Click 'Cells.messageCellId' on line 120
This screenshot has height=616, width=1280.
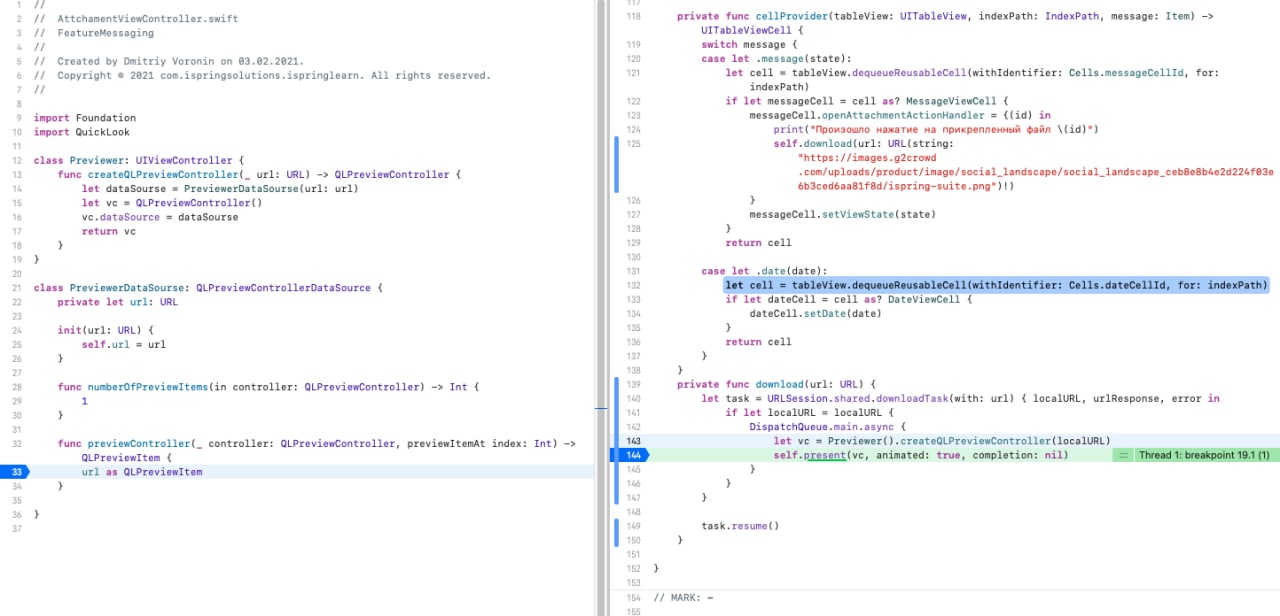point(1127,73)
